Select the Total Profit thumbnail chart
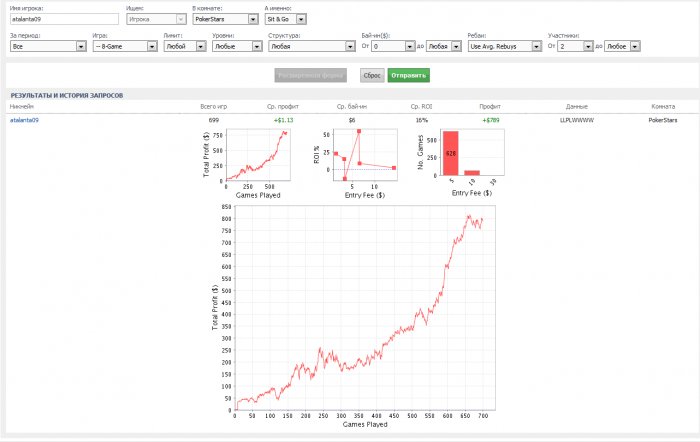This screenshot has width=700, height=442. (247, 163)
